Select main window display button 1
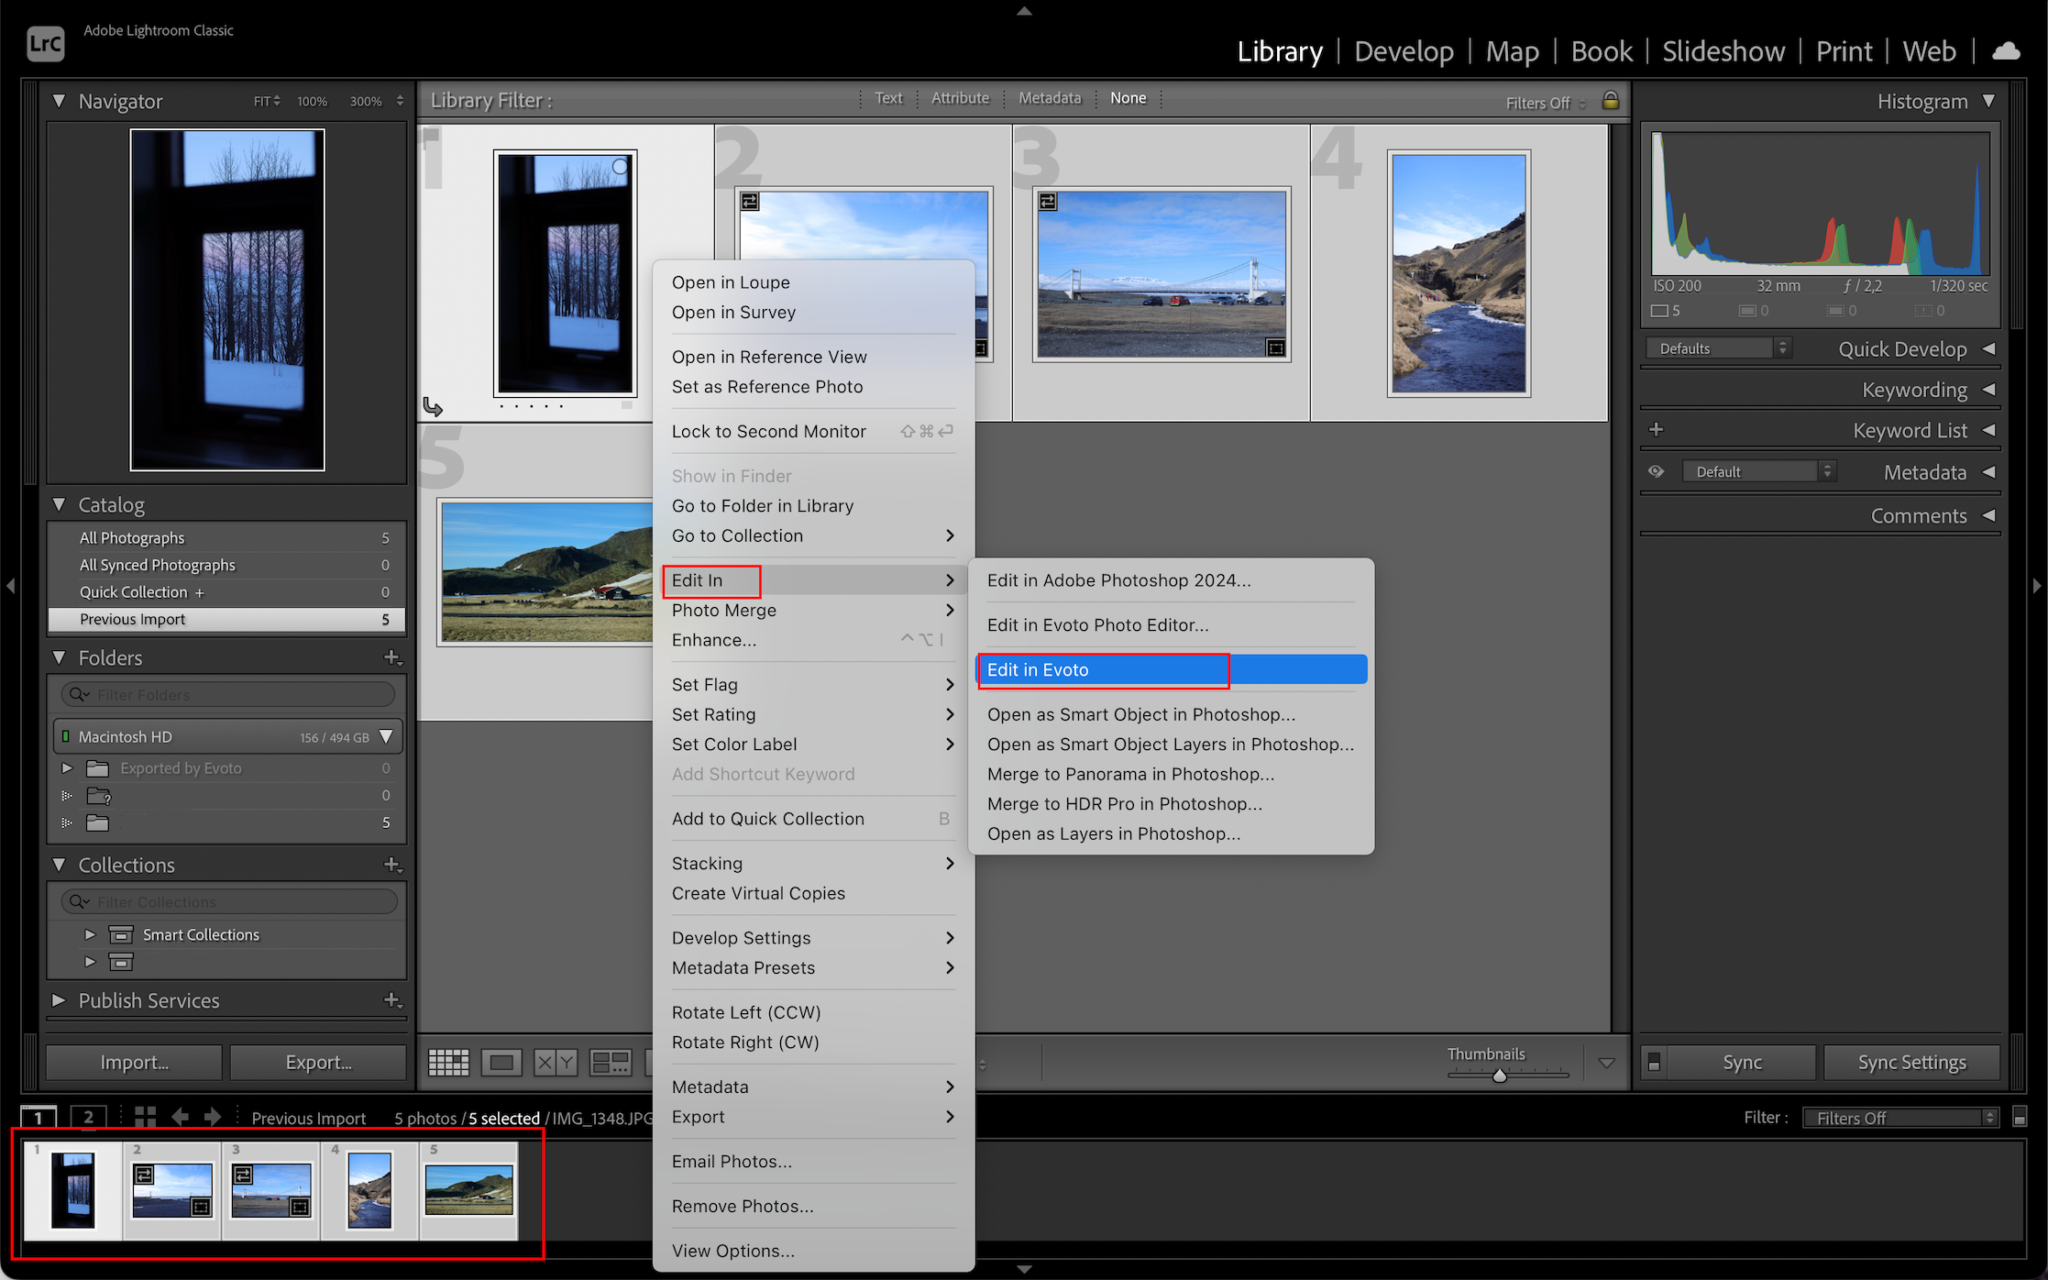The height and width of the screenshot is (1280, 2048). tap(38, 1117)
